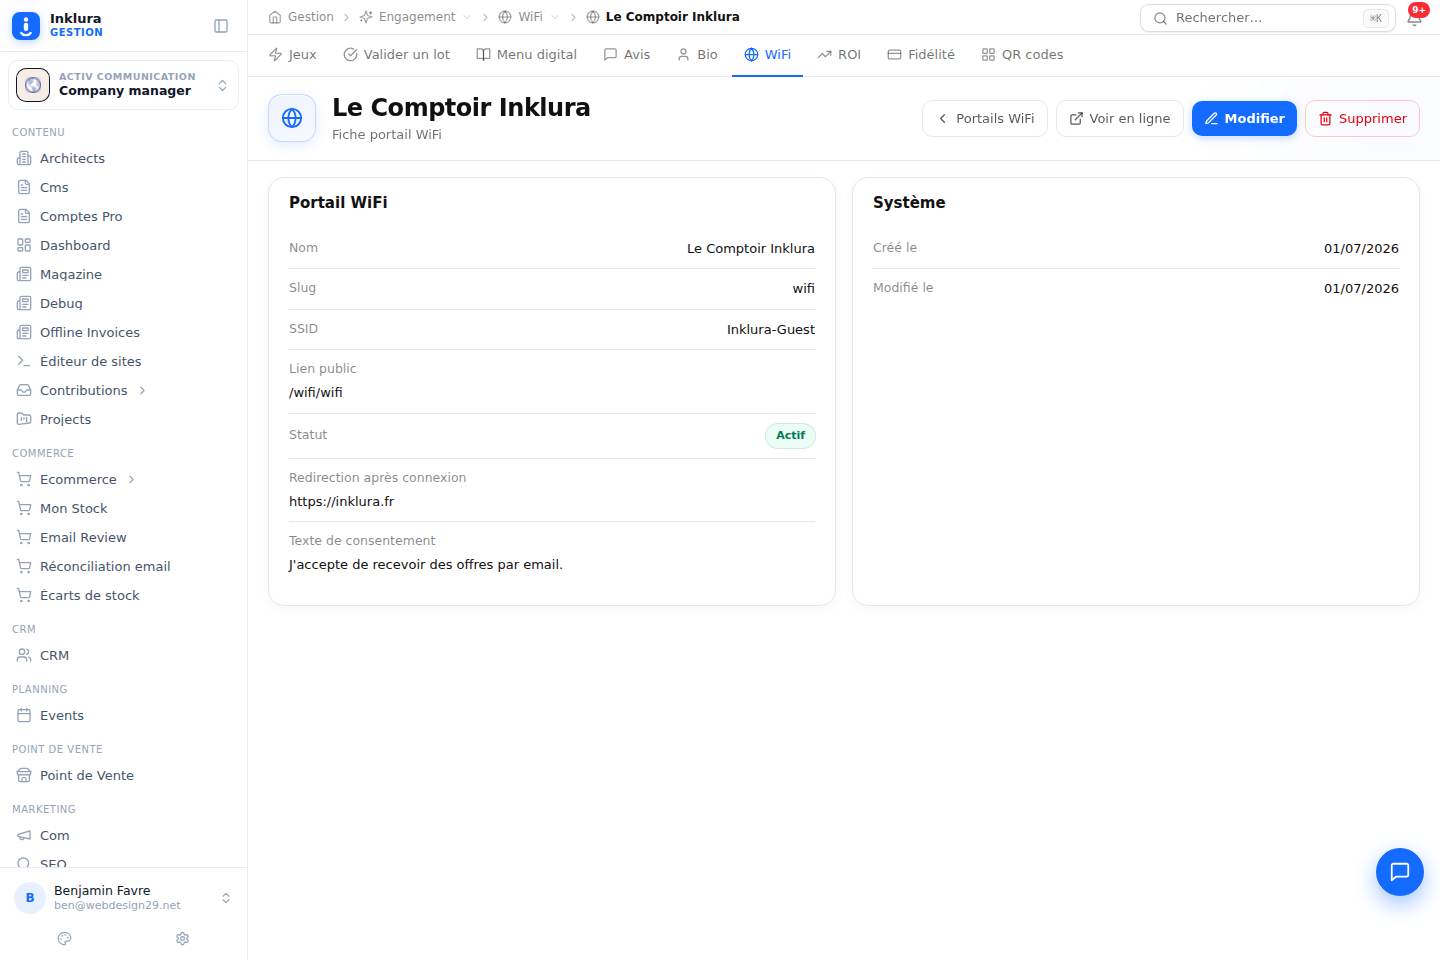Open the WiFi breadcrumb dropdown chevron
Viewport: 1440px width, 960px height.
tap(555, 17)
